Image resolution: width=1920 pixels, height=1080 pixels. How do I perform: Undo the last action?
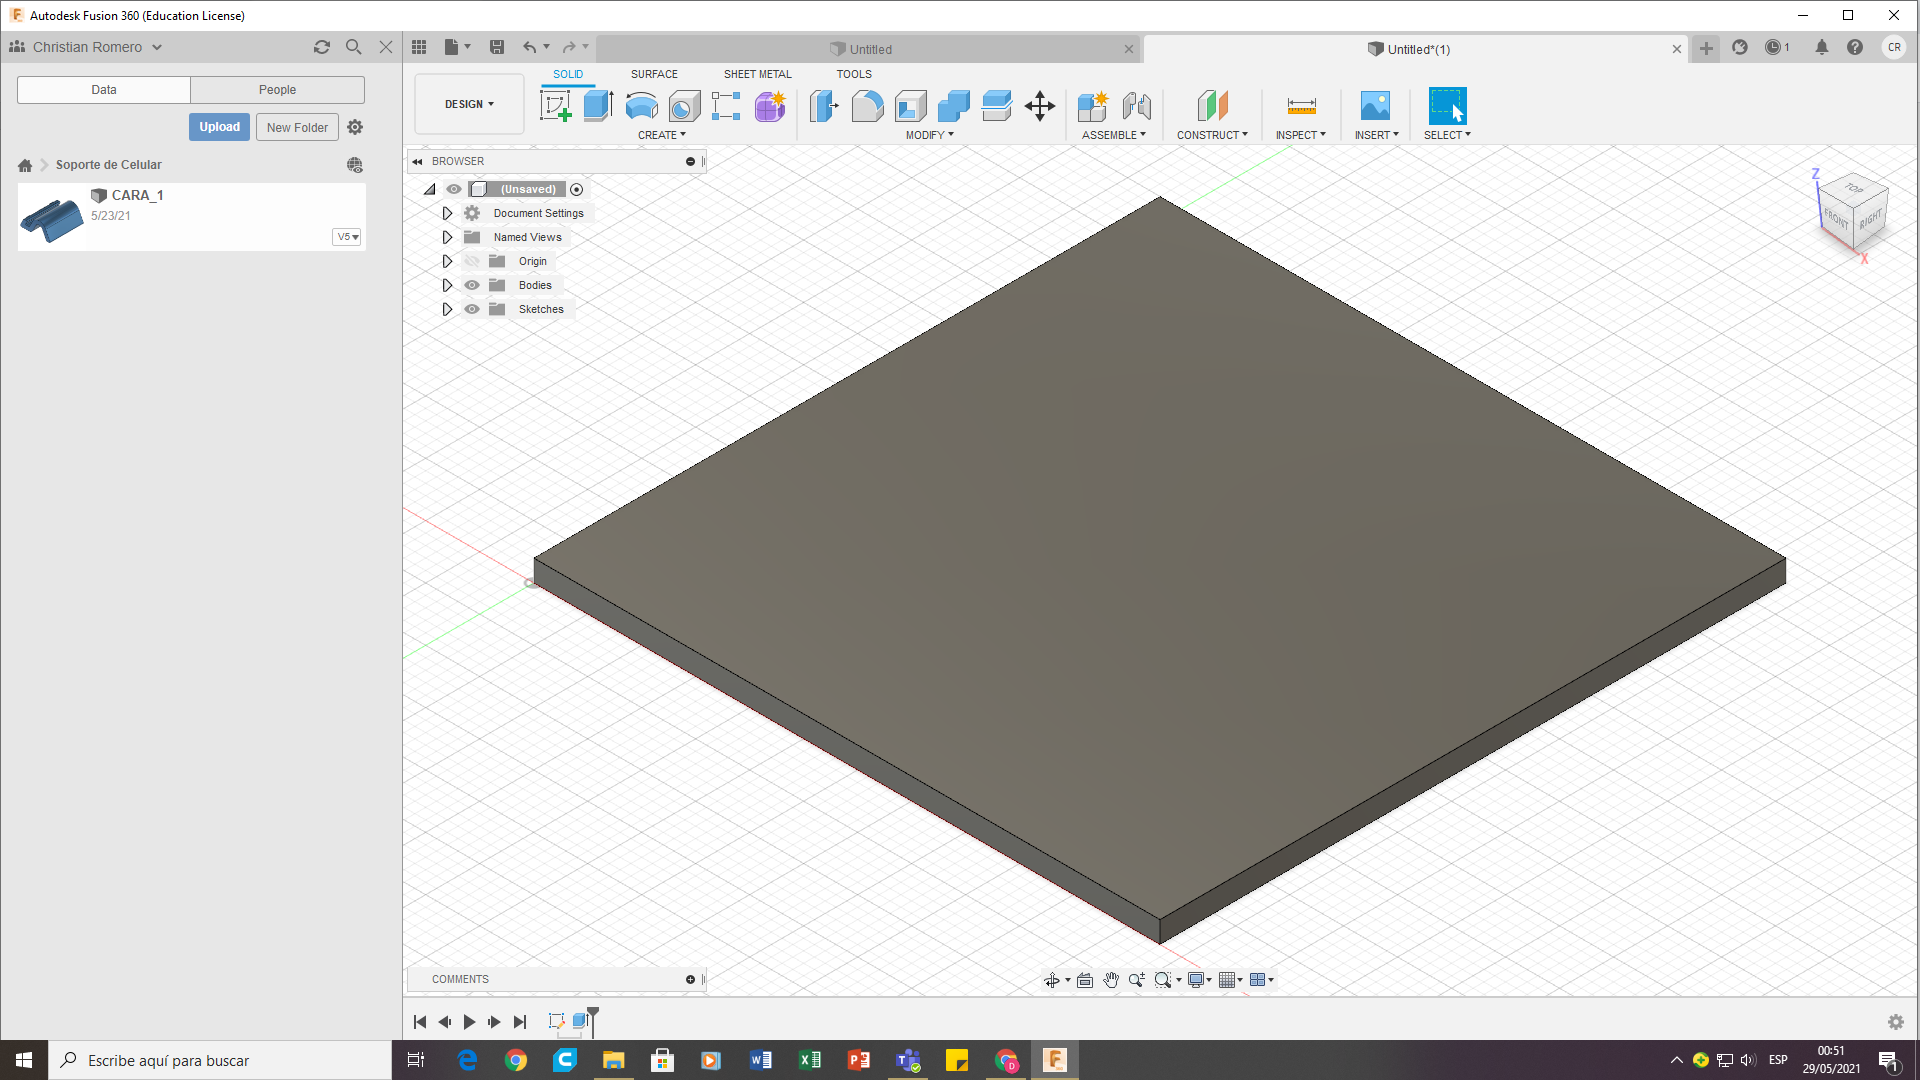coord(530,47)
